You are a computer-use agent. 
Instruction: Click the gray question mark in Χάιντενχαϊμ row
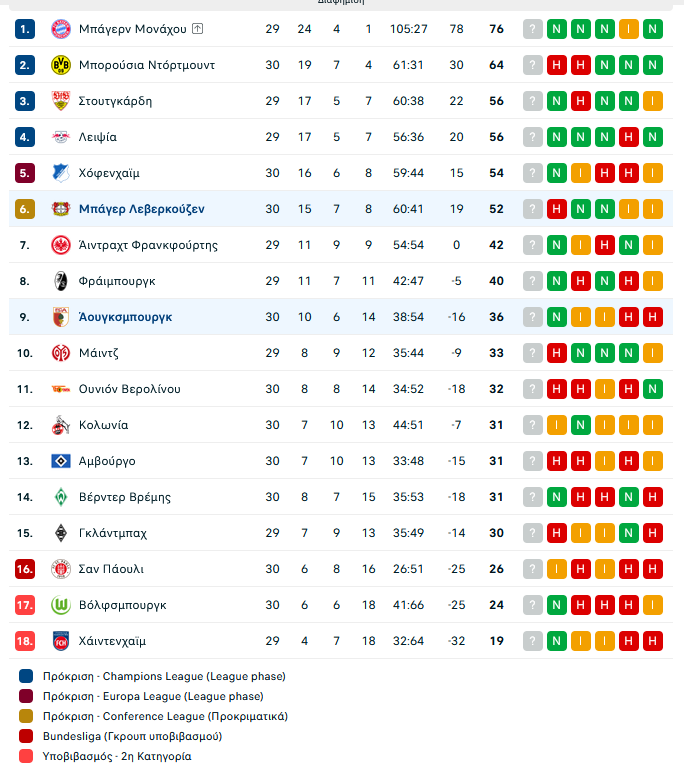pos(532,641)
